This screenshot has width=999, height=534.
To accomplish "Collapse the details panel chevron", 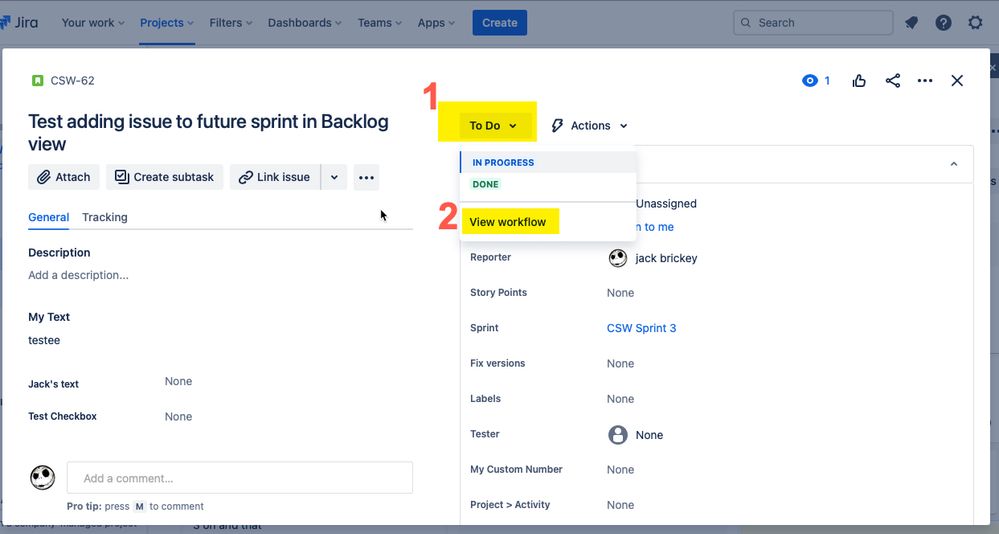I will point(954,164).
